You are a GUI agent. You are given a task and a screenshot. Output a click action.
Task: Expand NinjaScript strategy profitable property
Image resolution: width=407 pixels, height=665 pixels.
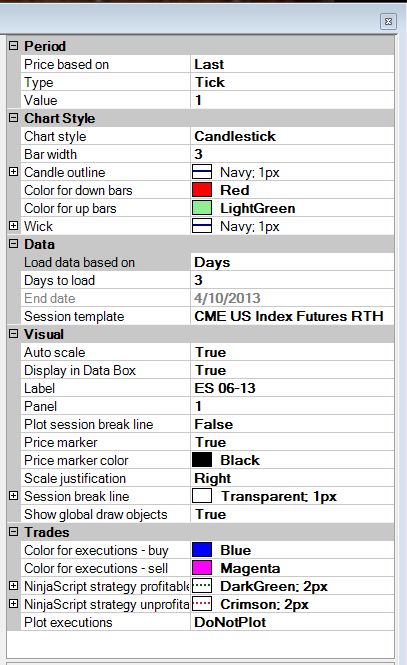pyautogui.click(x=14, y=586)
